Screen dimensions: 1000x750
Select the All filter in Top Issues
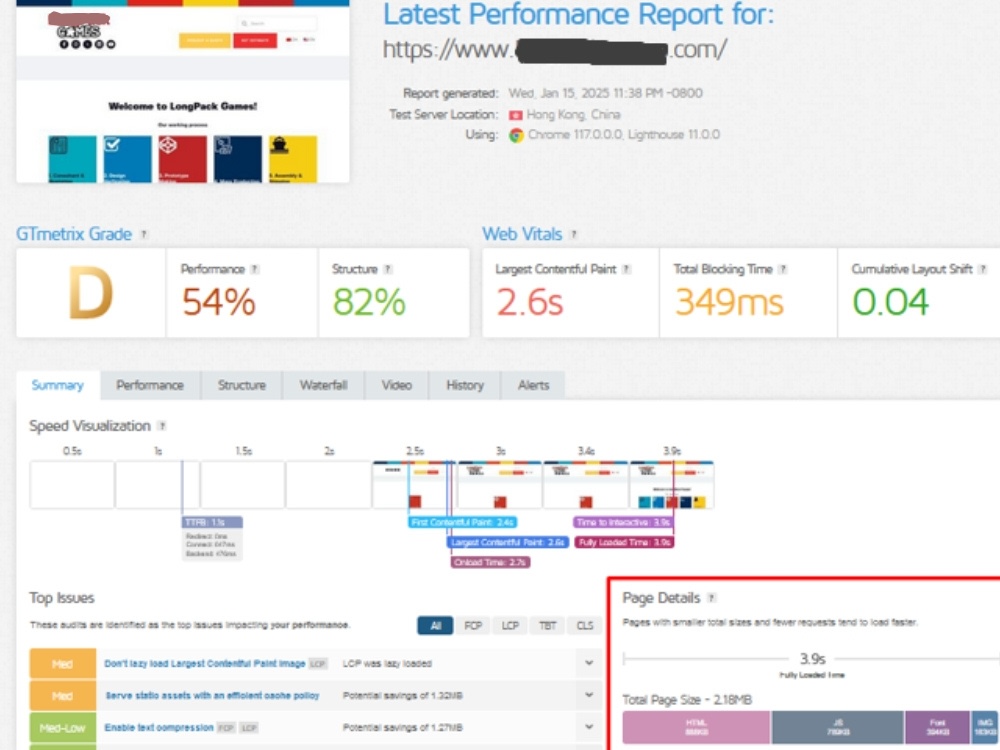(x=436, y=626)
